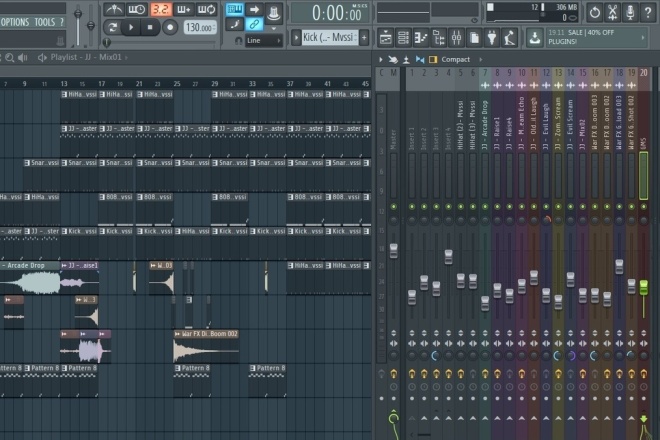Click the Play button
This screenshot has height=440, width=660.
tap(131, 27)
